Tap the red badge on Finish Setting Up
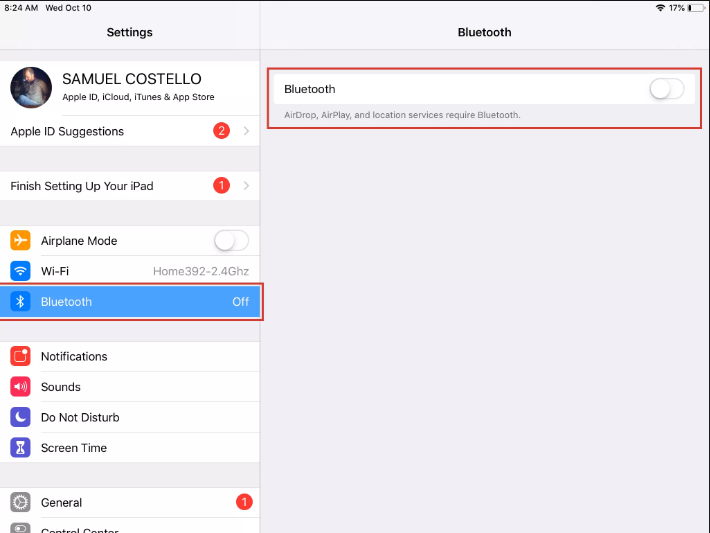Viewport: 710px width, 533px height. (x=221, y=185)
